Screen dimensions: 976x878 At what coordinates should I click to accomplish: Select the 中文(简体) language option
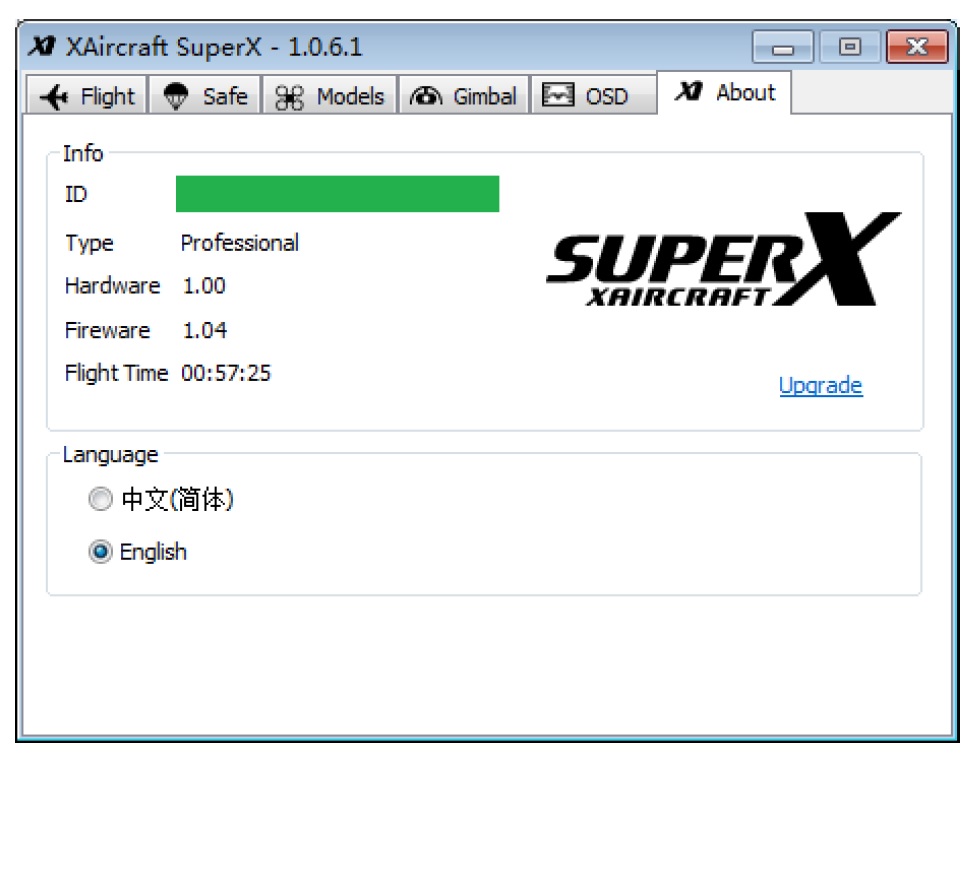(x=101, y=500)
